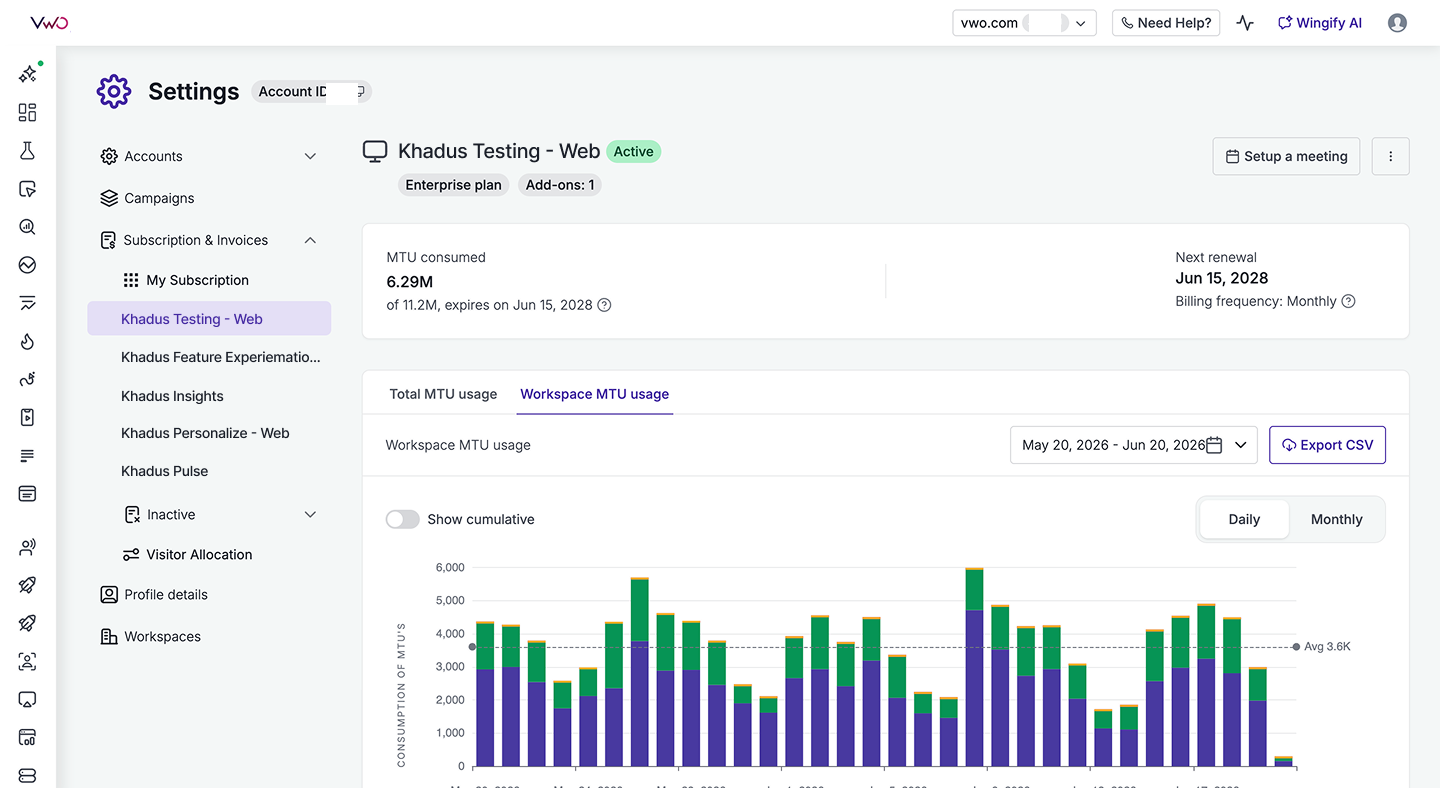Click the help icon beside Billing frequency
1440x788 pixels.
pyautogui.click(x=1348, y=301)
